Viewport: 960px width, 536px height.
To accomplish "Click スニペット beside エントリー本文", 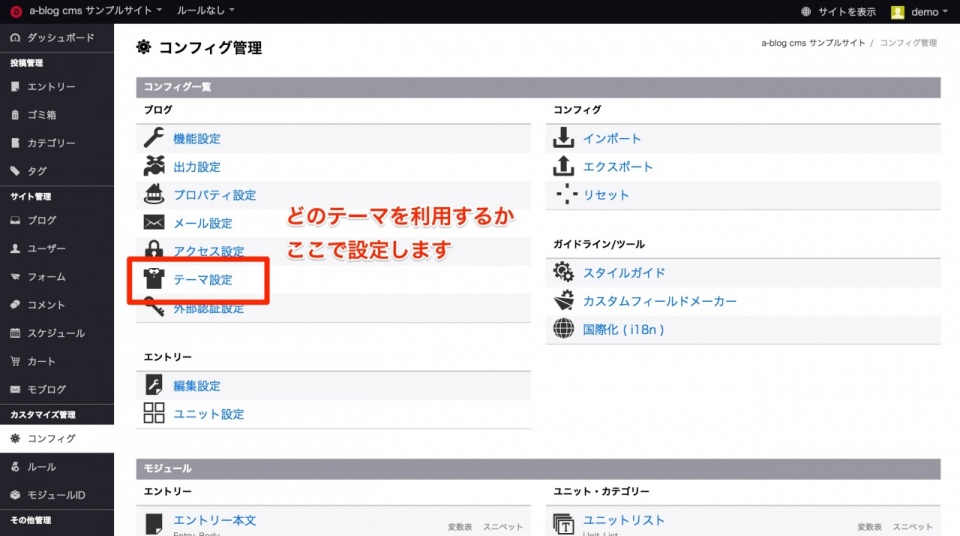I will 503,527.
